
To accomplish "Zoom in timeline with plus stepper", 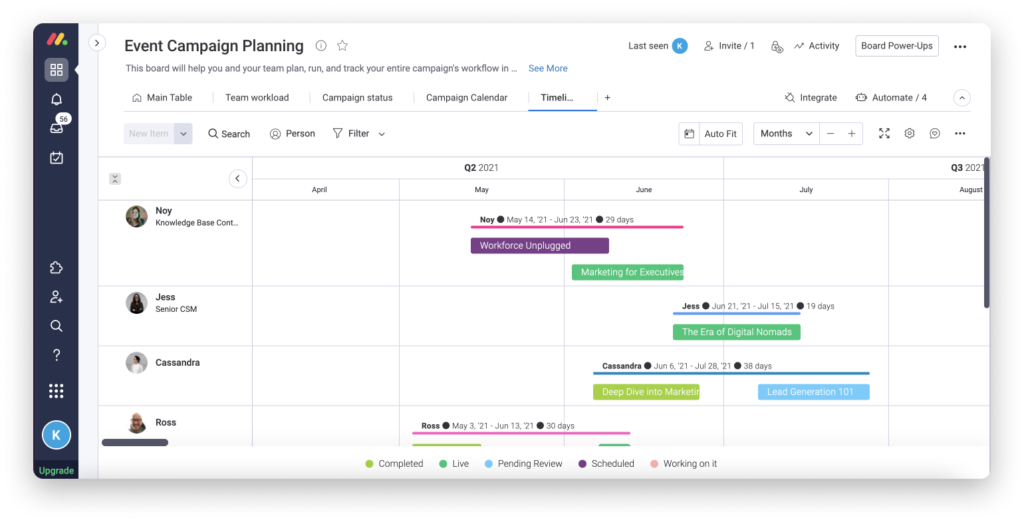I will [x=852, y=134].
